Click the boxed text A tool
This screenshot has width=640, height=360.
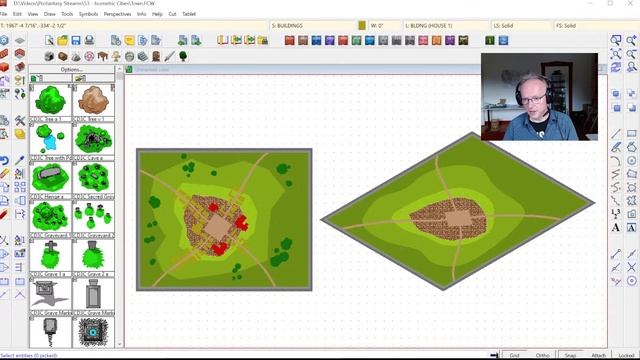[x=631, y=227]
